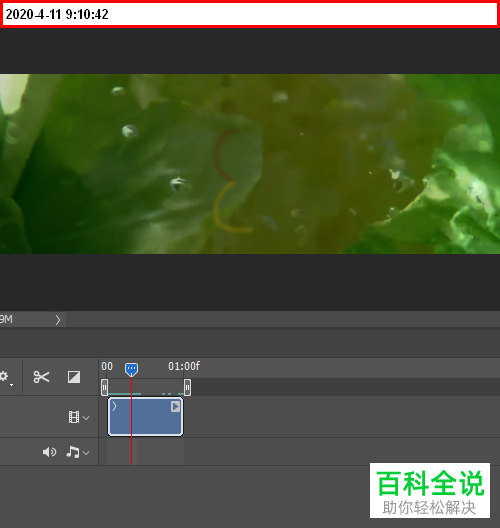
Task: Click the blue playhead marker
Action: click(x=131, y=369)
